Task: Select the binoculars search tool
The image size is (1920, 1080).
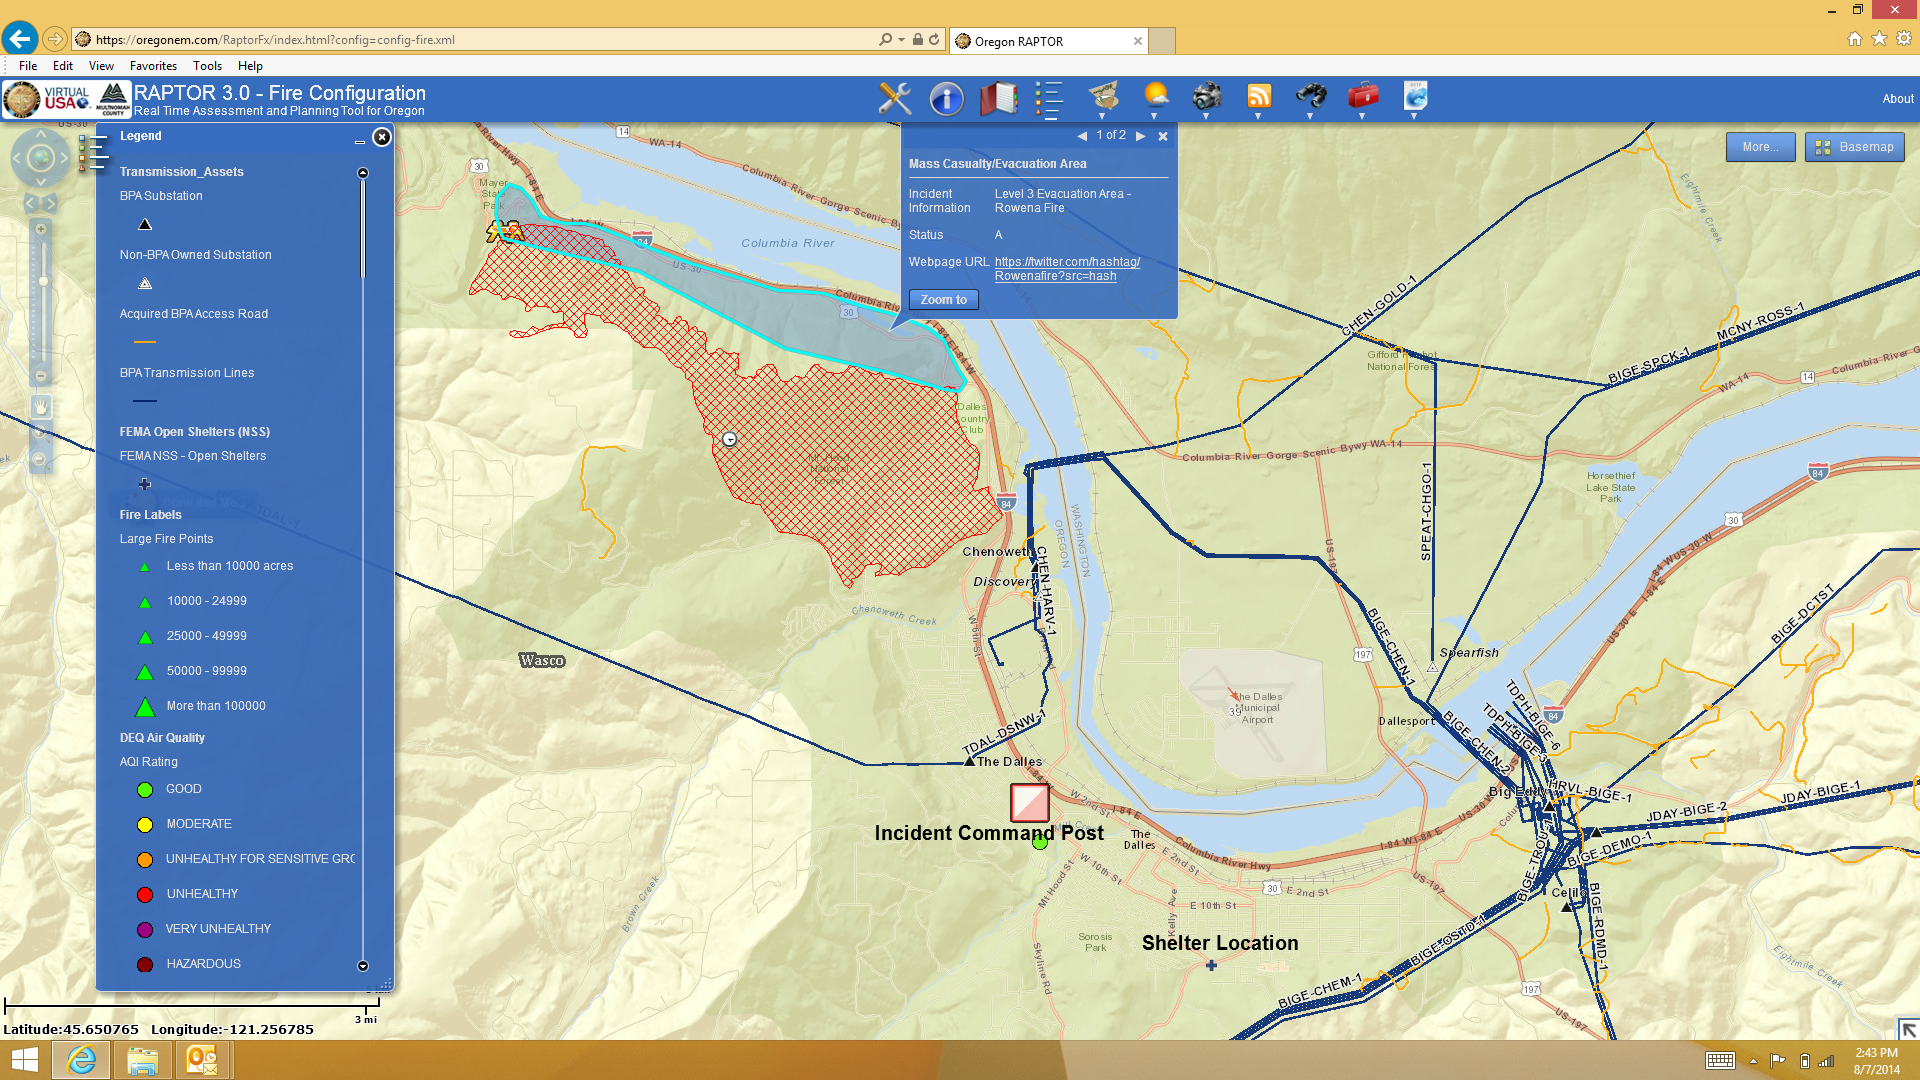Action: tap(1311, 96)
